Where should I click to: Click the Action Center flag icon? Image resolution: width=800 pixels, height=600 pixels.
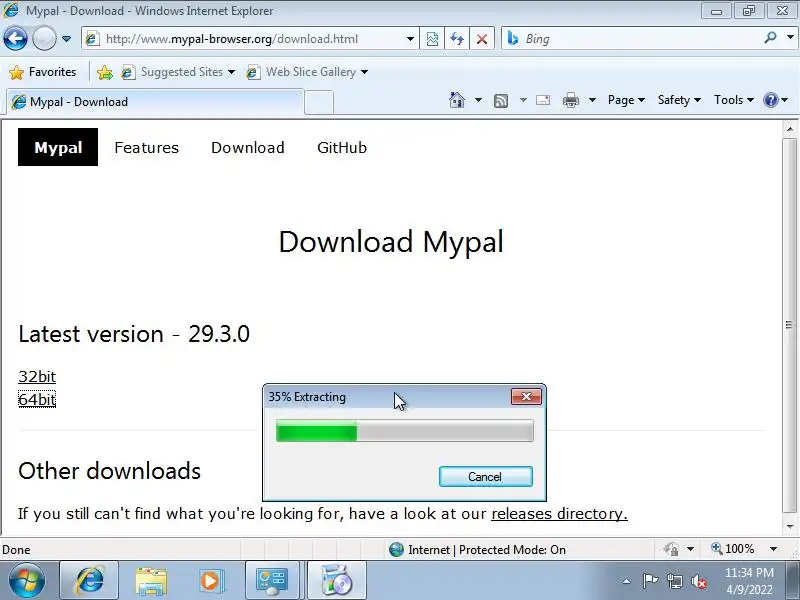pos(650,581)
